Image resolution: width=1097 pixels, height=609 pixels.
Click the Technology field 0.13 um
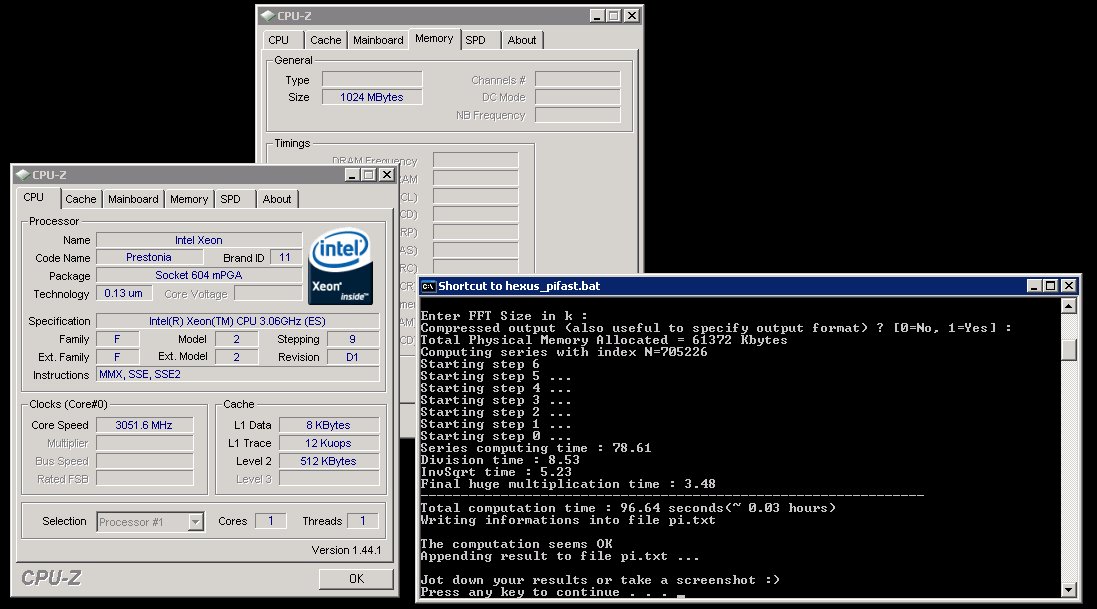point(124,294)
